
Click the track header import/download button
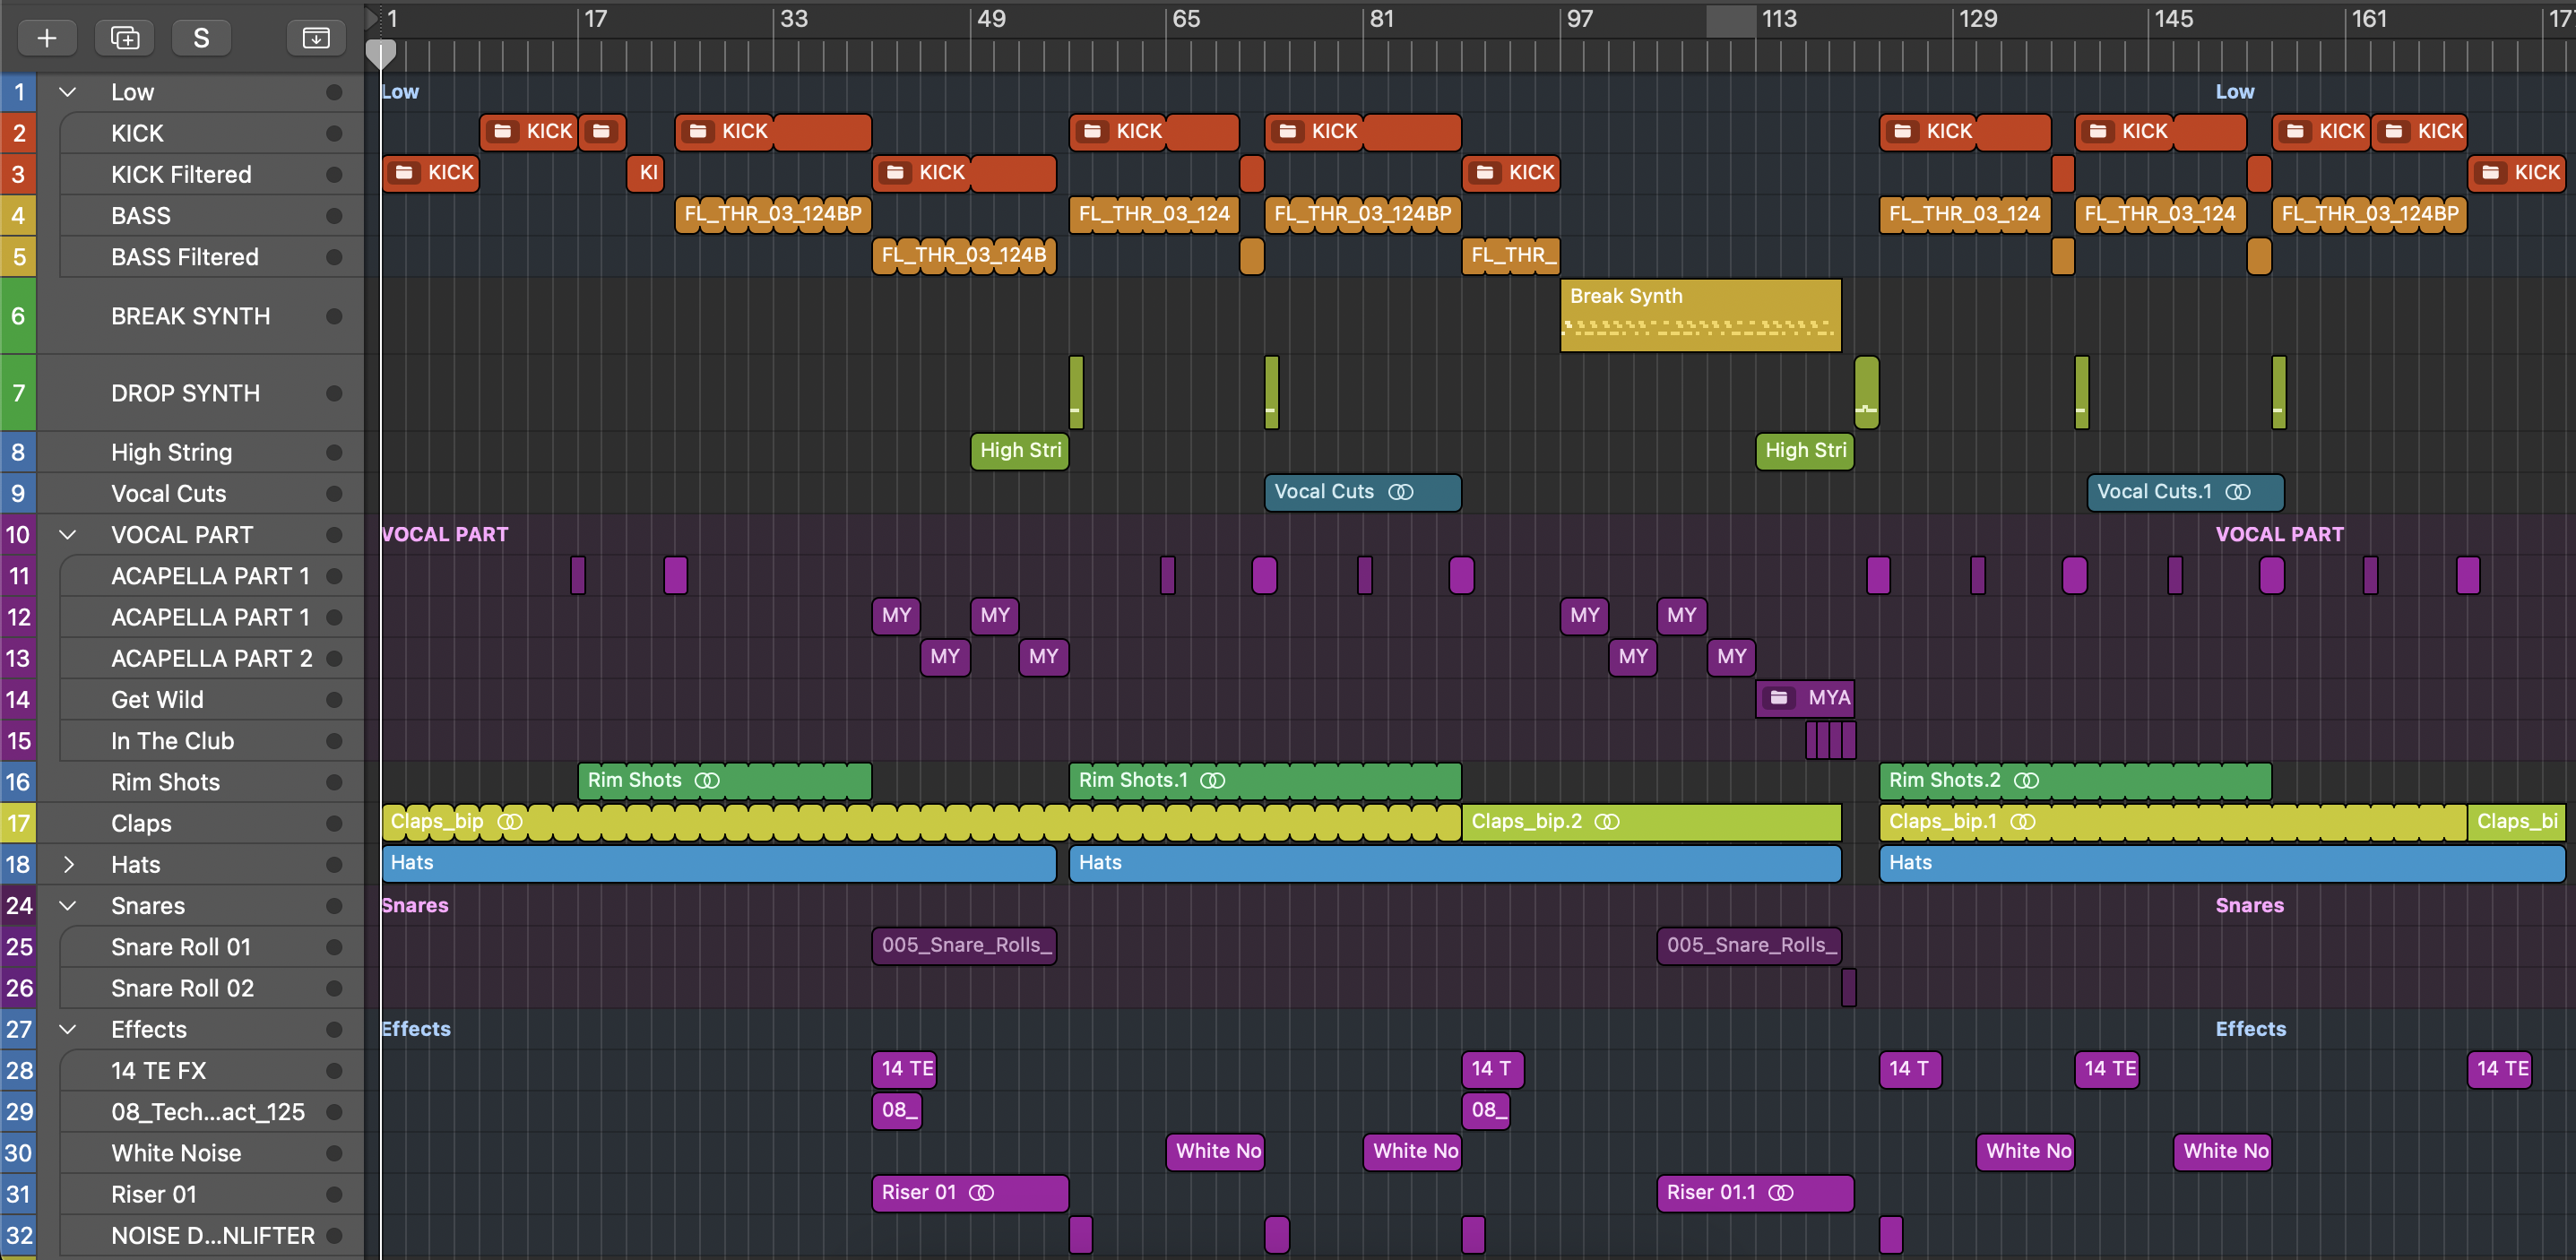click(x=316, y=38)
